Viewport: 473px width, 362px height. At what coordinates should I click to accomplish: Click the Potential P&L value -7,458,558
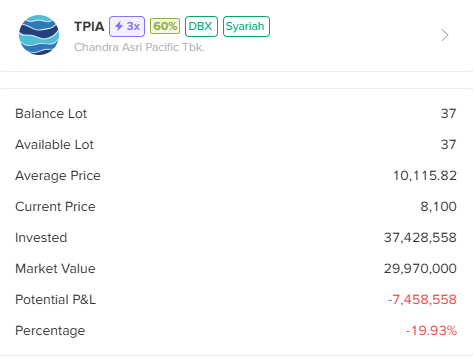422,300
